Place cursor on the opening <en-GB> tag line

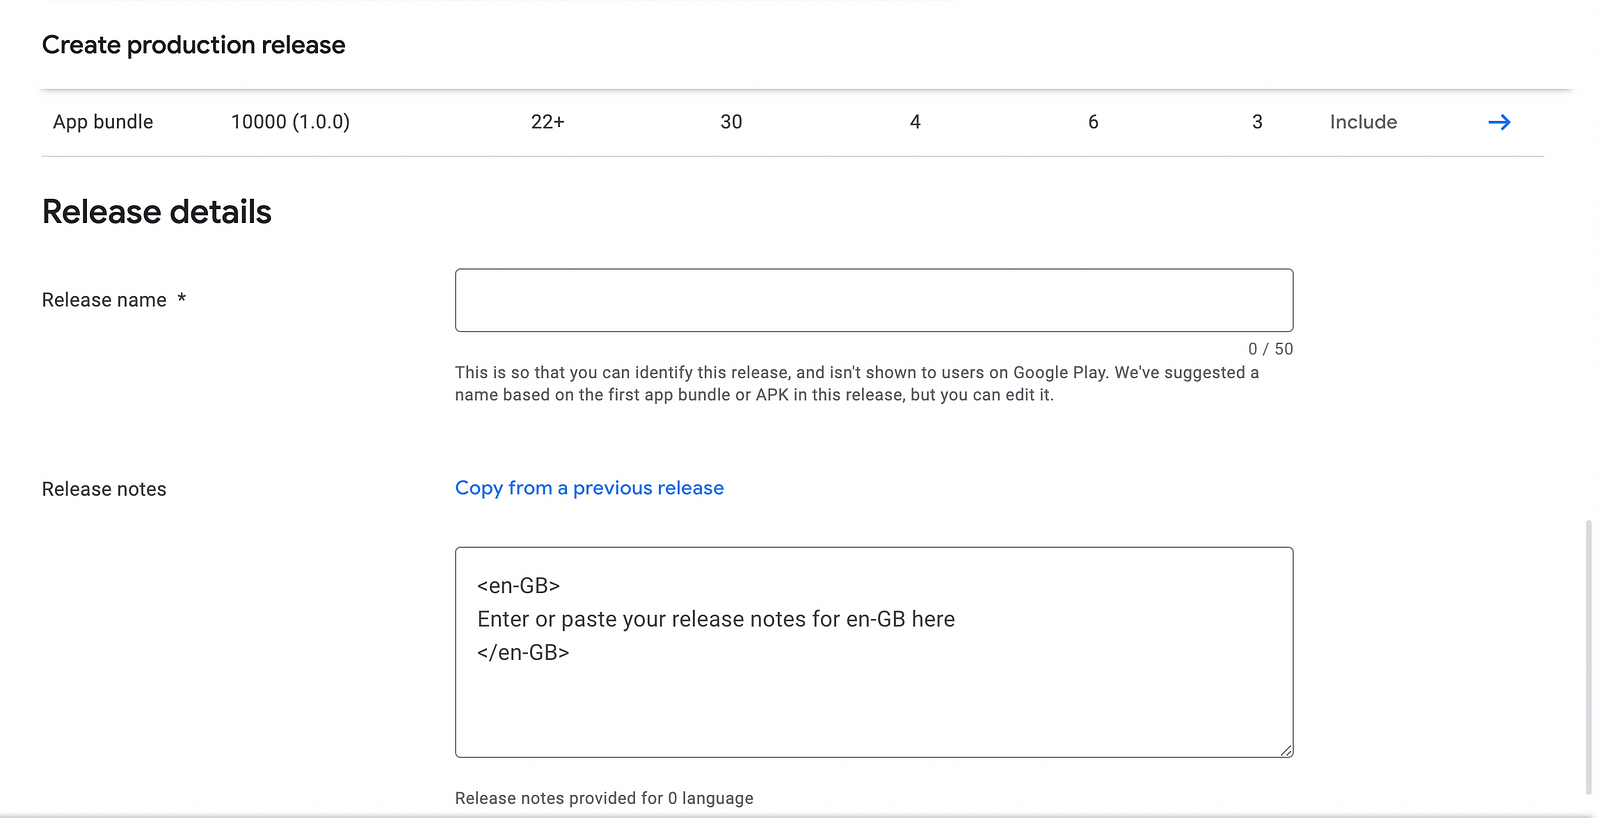click(518, 586)
